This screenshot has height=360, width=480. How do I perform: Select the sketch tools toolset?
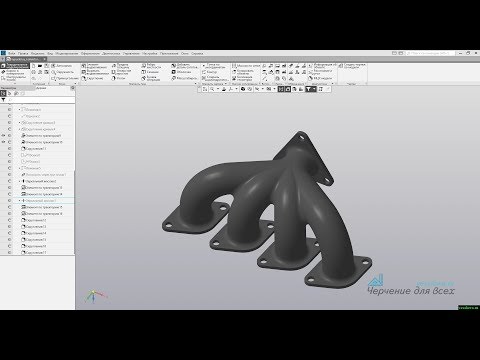click(14, 78)
